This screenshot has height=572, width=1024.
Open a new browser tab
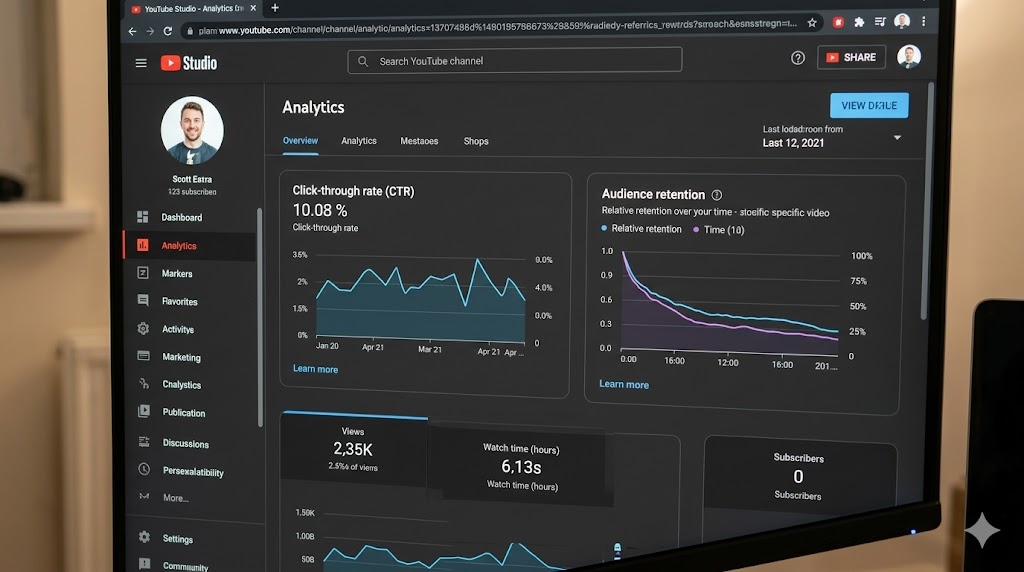click(275, 8)
